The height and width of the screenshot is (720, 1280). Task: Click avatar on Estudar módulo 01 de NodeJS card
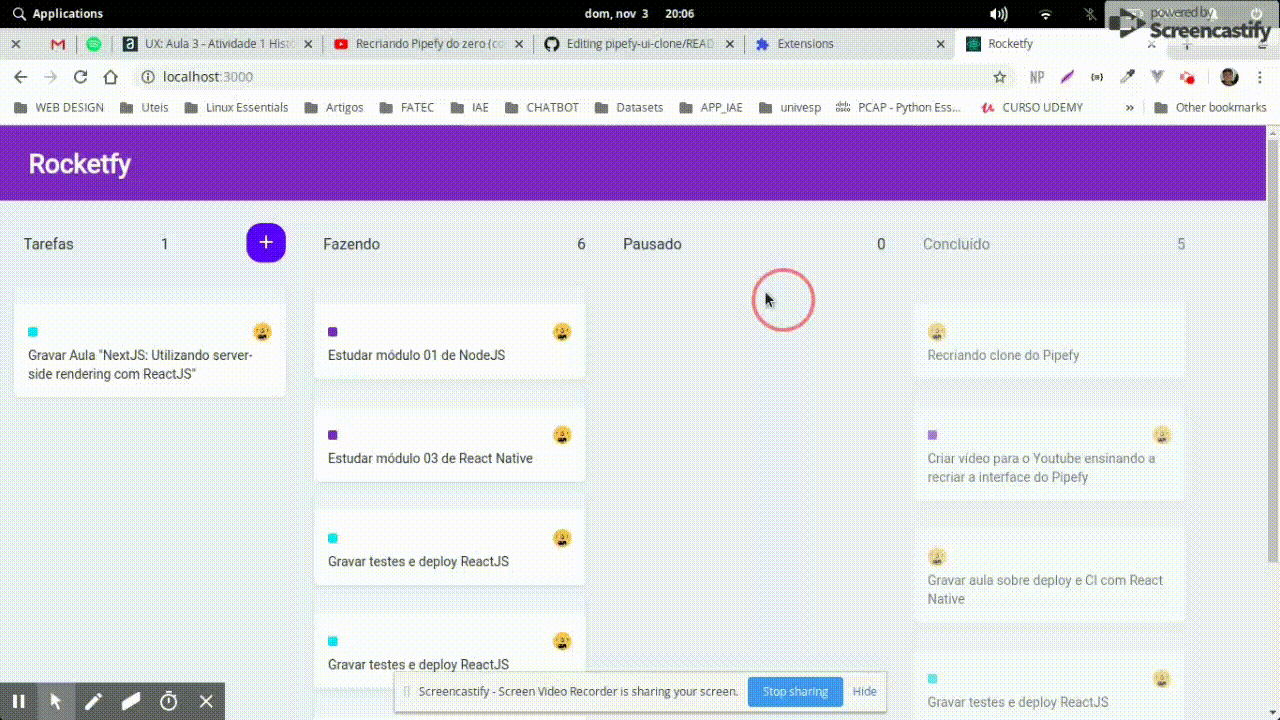point(562,332)
